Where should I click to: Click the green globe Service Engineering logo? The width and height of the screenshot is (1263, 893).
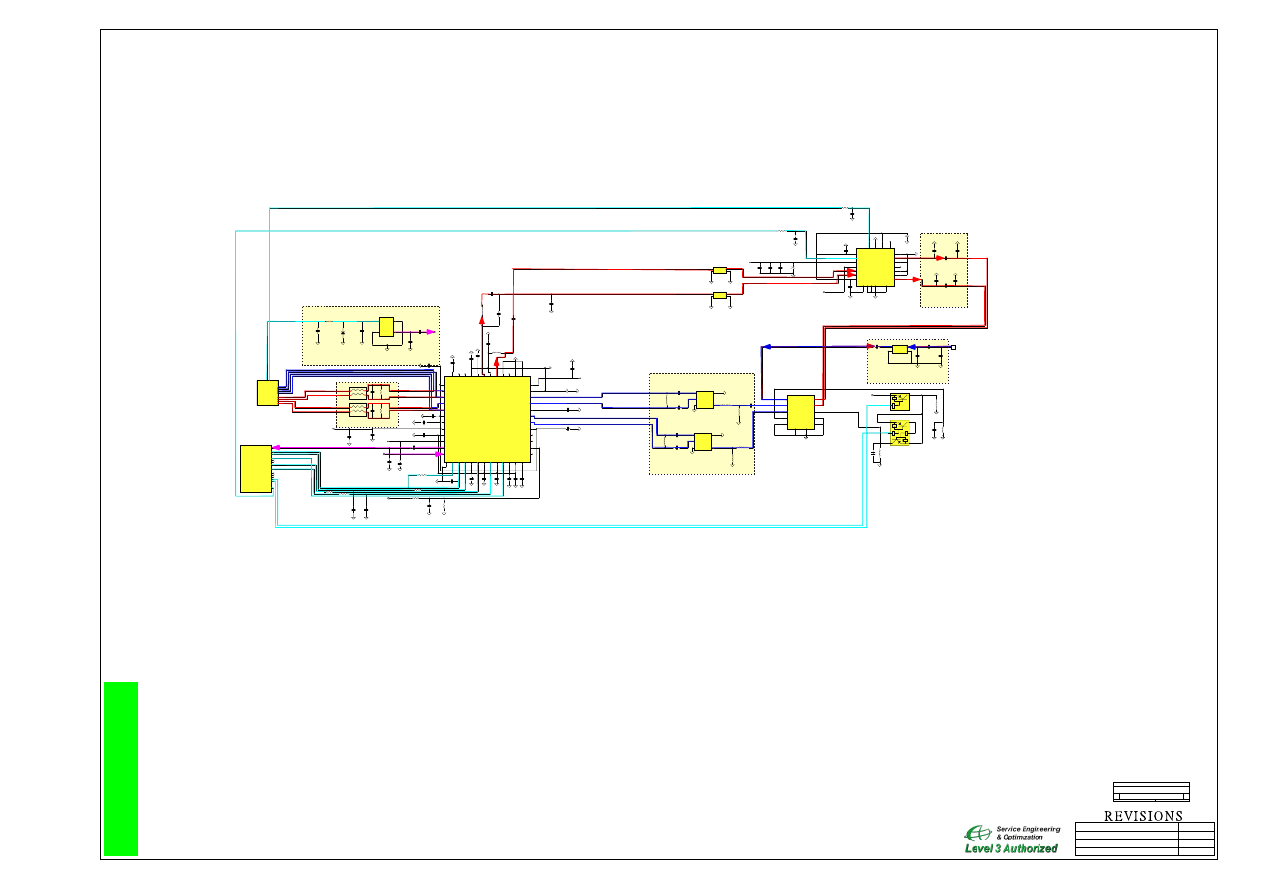977,833
